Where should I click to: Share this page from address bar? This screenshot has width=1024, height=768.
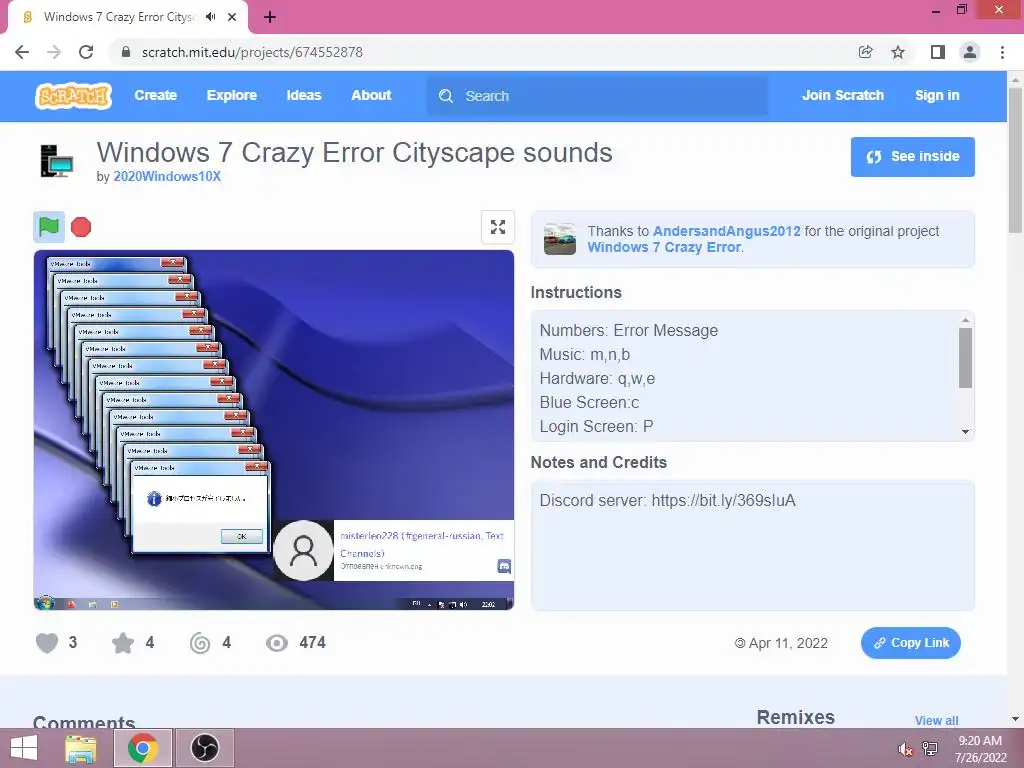pos(865,52)
